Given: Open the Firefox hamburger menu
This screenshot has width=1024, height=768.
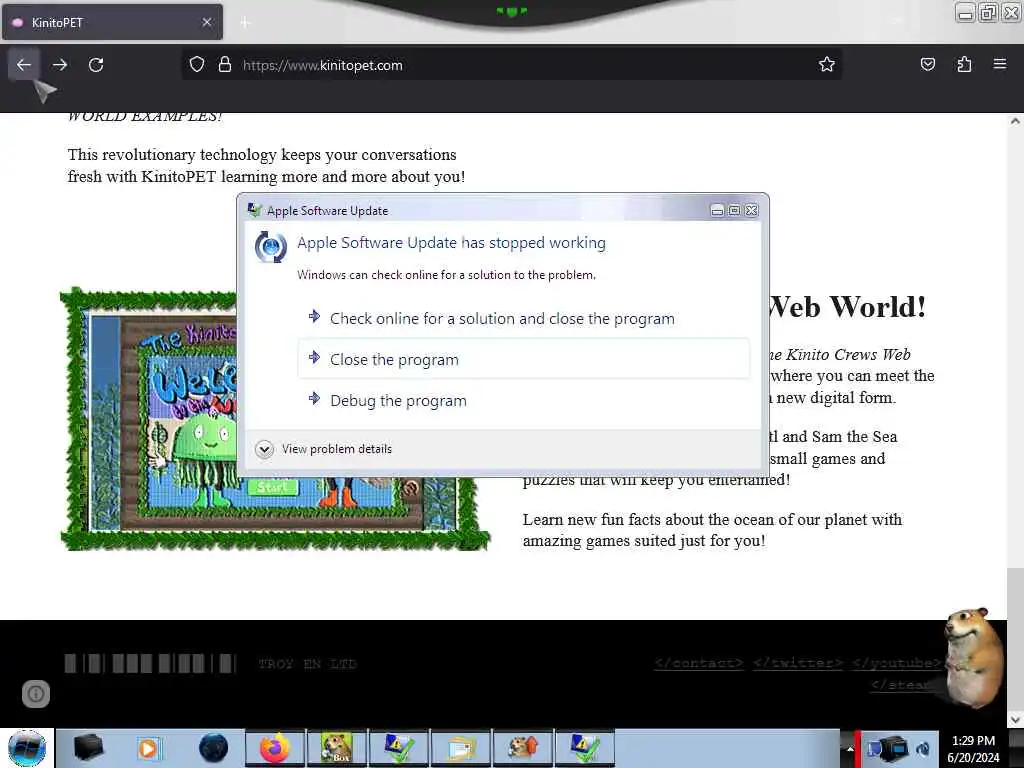Looking at the screenshot, I should (999, 65).
